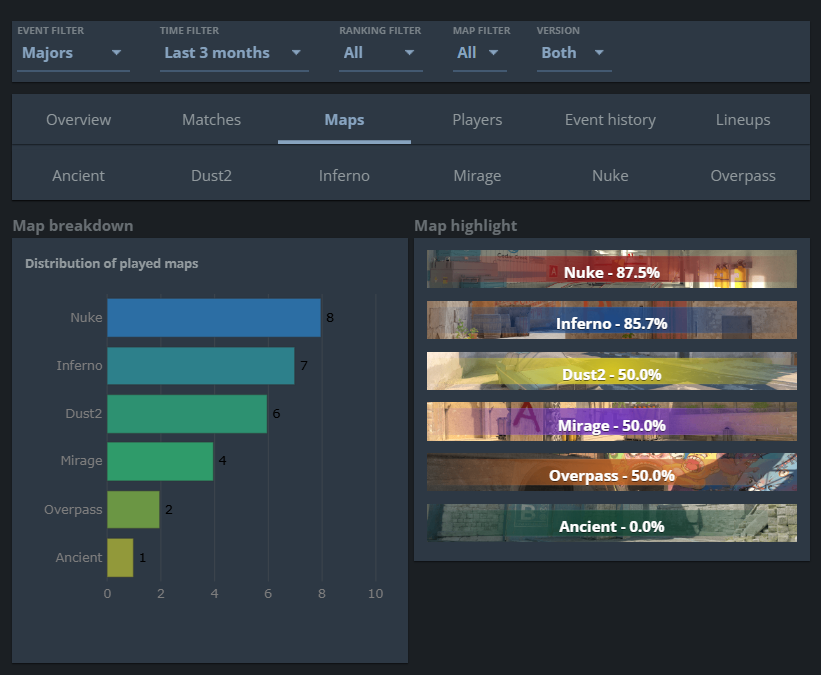Click the Nuke - 87.5% map highlight banner
The image size is (821, 675).
pos(612,269)
